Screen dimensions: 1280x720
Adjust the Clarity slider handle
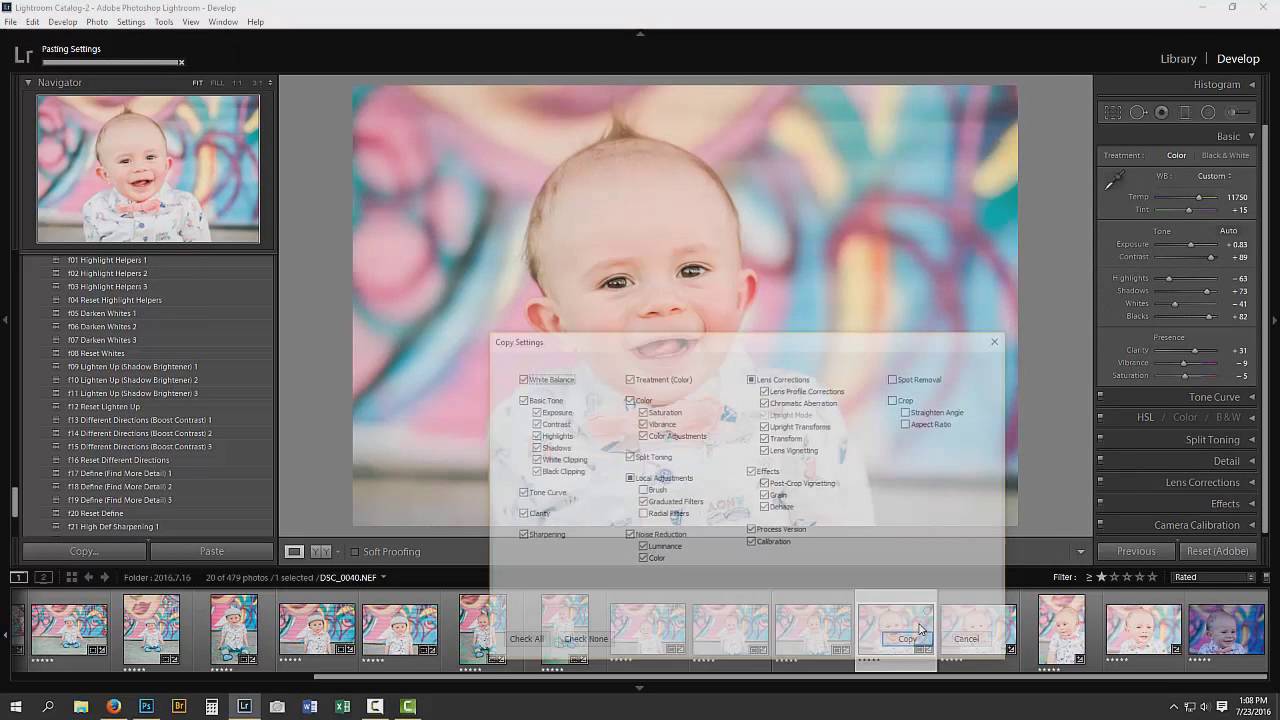(x=1195, y=350)
